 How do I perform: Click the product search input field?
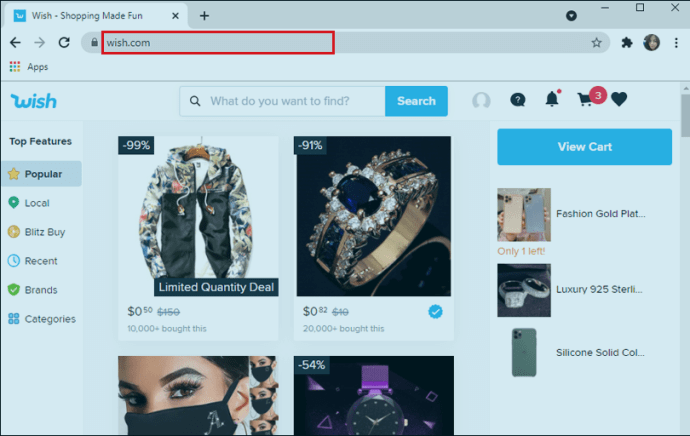[292, 101]
